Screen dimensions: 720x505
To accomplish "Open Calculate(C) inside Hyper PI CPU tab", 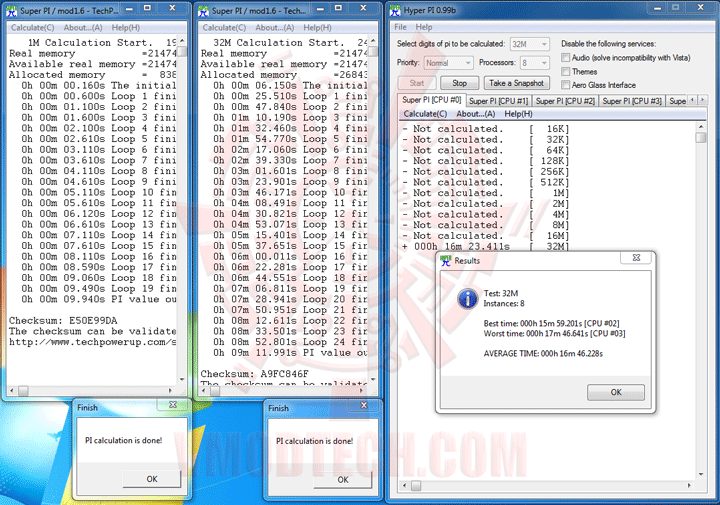I will (x=425, y=114).
